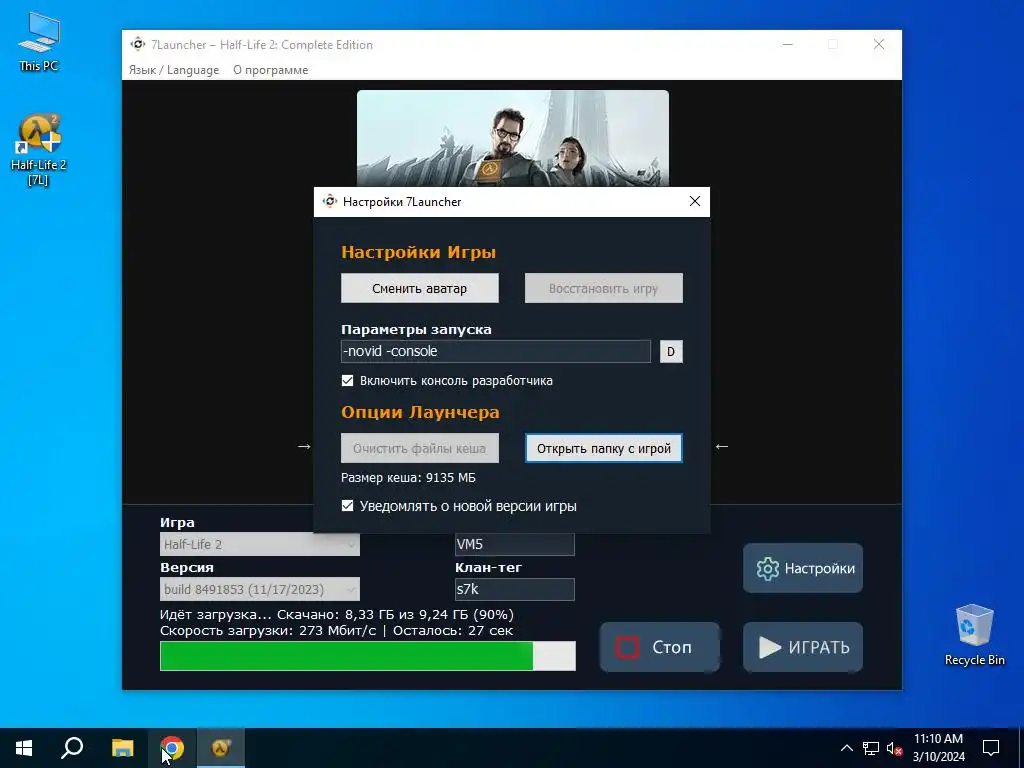Close the Настройки 7Launcher dialog
This screenshot has width=1024, height=768.
pyautogui.click(x=695, y=201)
